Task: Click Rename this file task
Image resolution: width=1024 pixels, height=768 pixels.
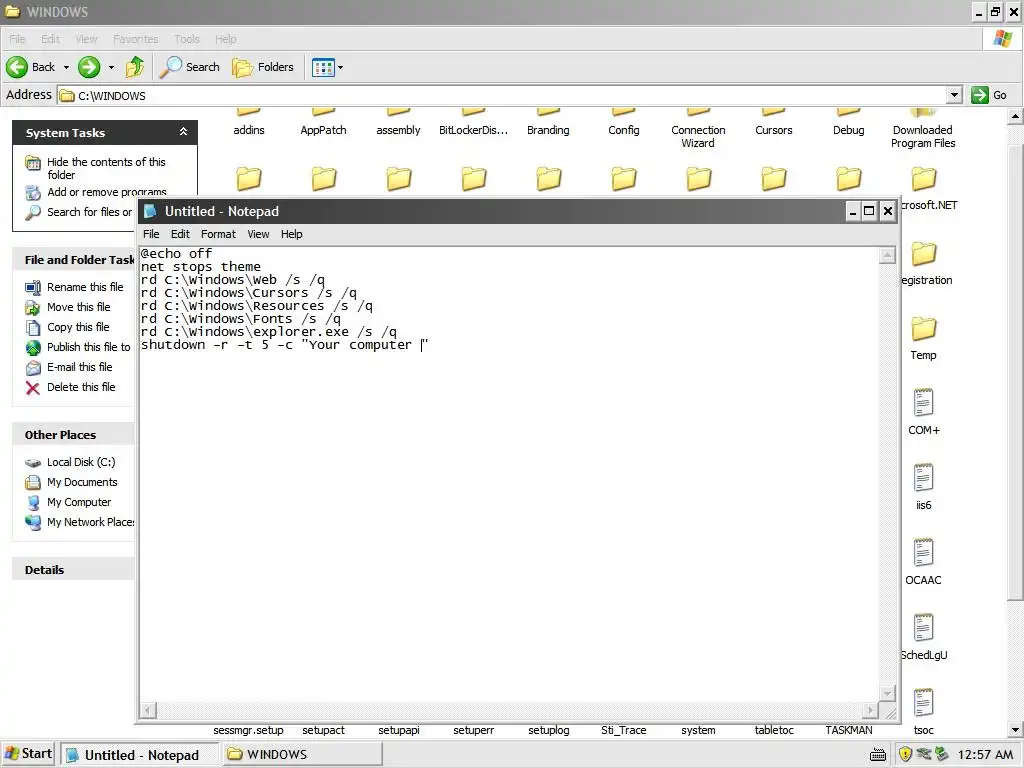Action: click(85, 287)
